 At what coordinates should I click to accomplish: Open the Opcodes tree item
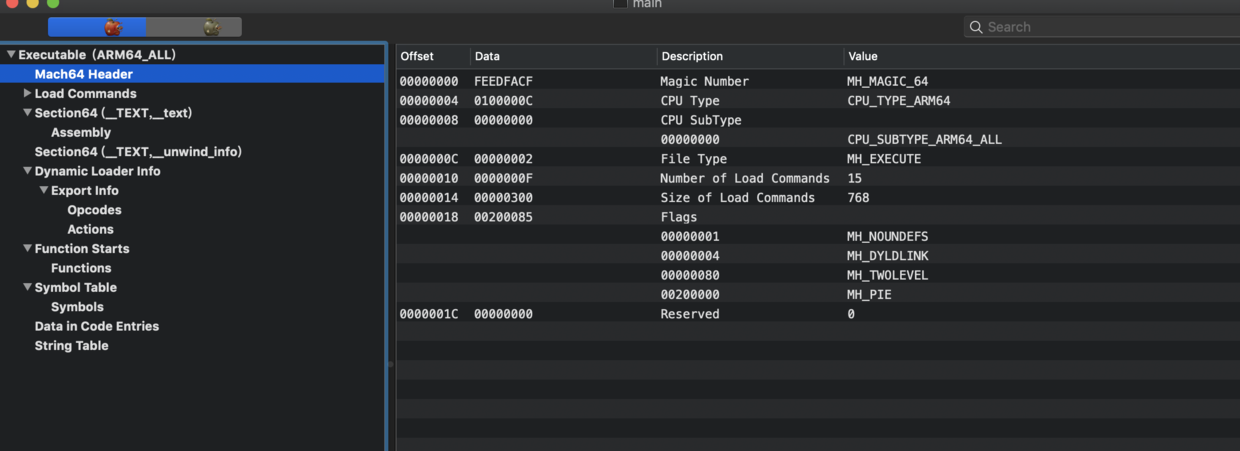point(94,210)
